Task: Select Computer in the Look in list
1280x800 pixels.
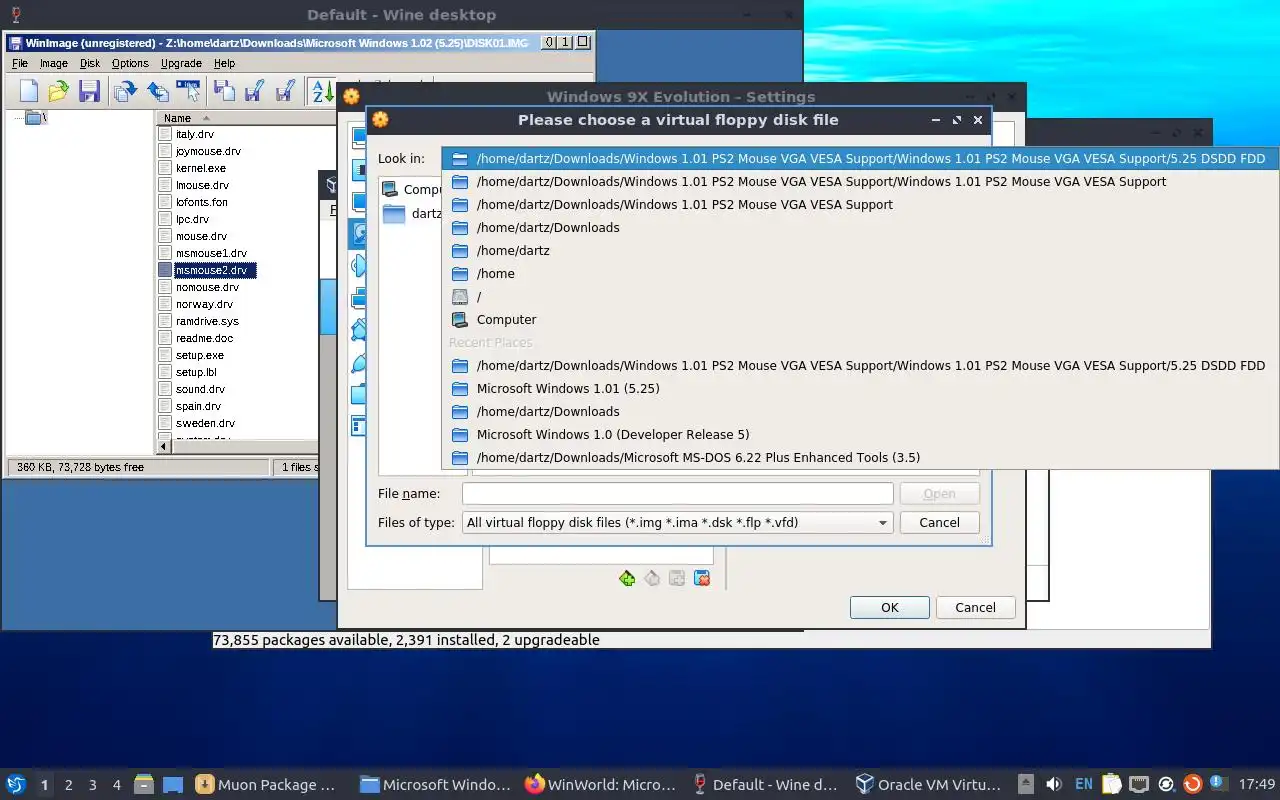Action: 860,319
